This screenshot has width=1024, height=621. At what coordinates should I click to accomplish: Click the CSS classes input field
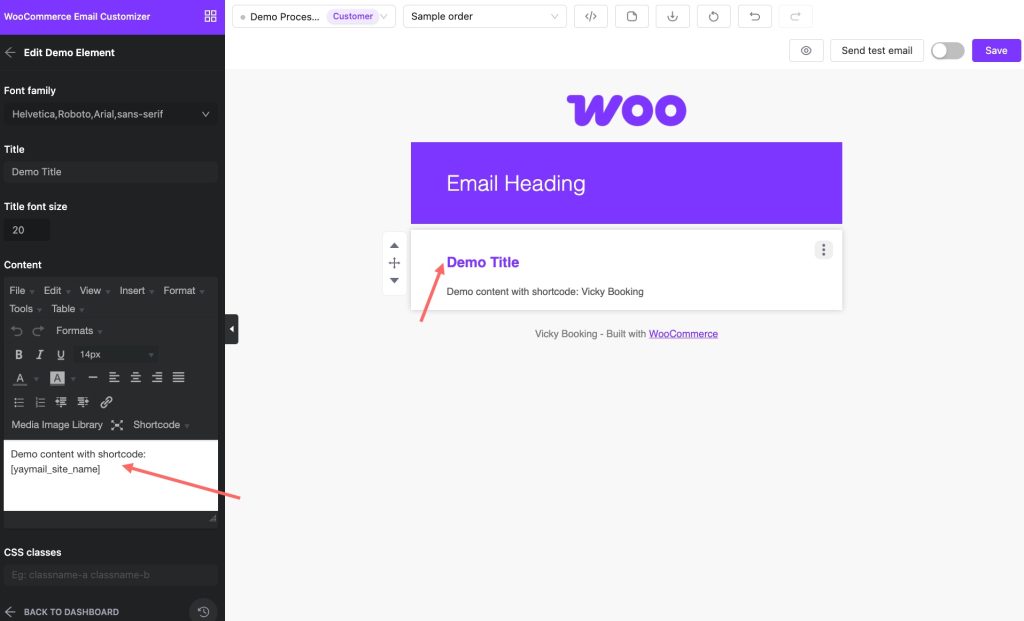click(110, 575)
